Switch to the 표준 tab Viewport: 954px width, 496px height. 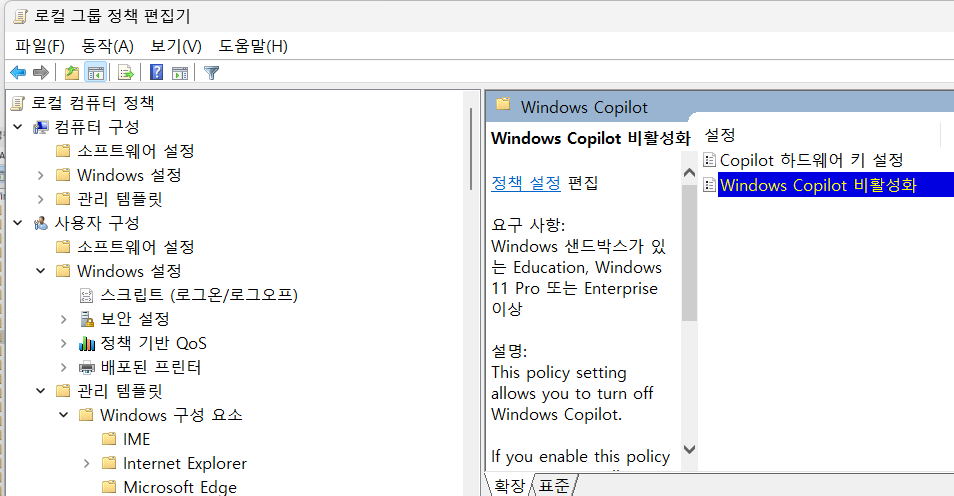[x=554, y=486]
